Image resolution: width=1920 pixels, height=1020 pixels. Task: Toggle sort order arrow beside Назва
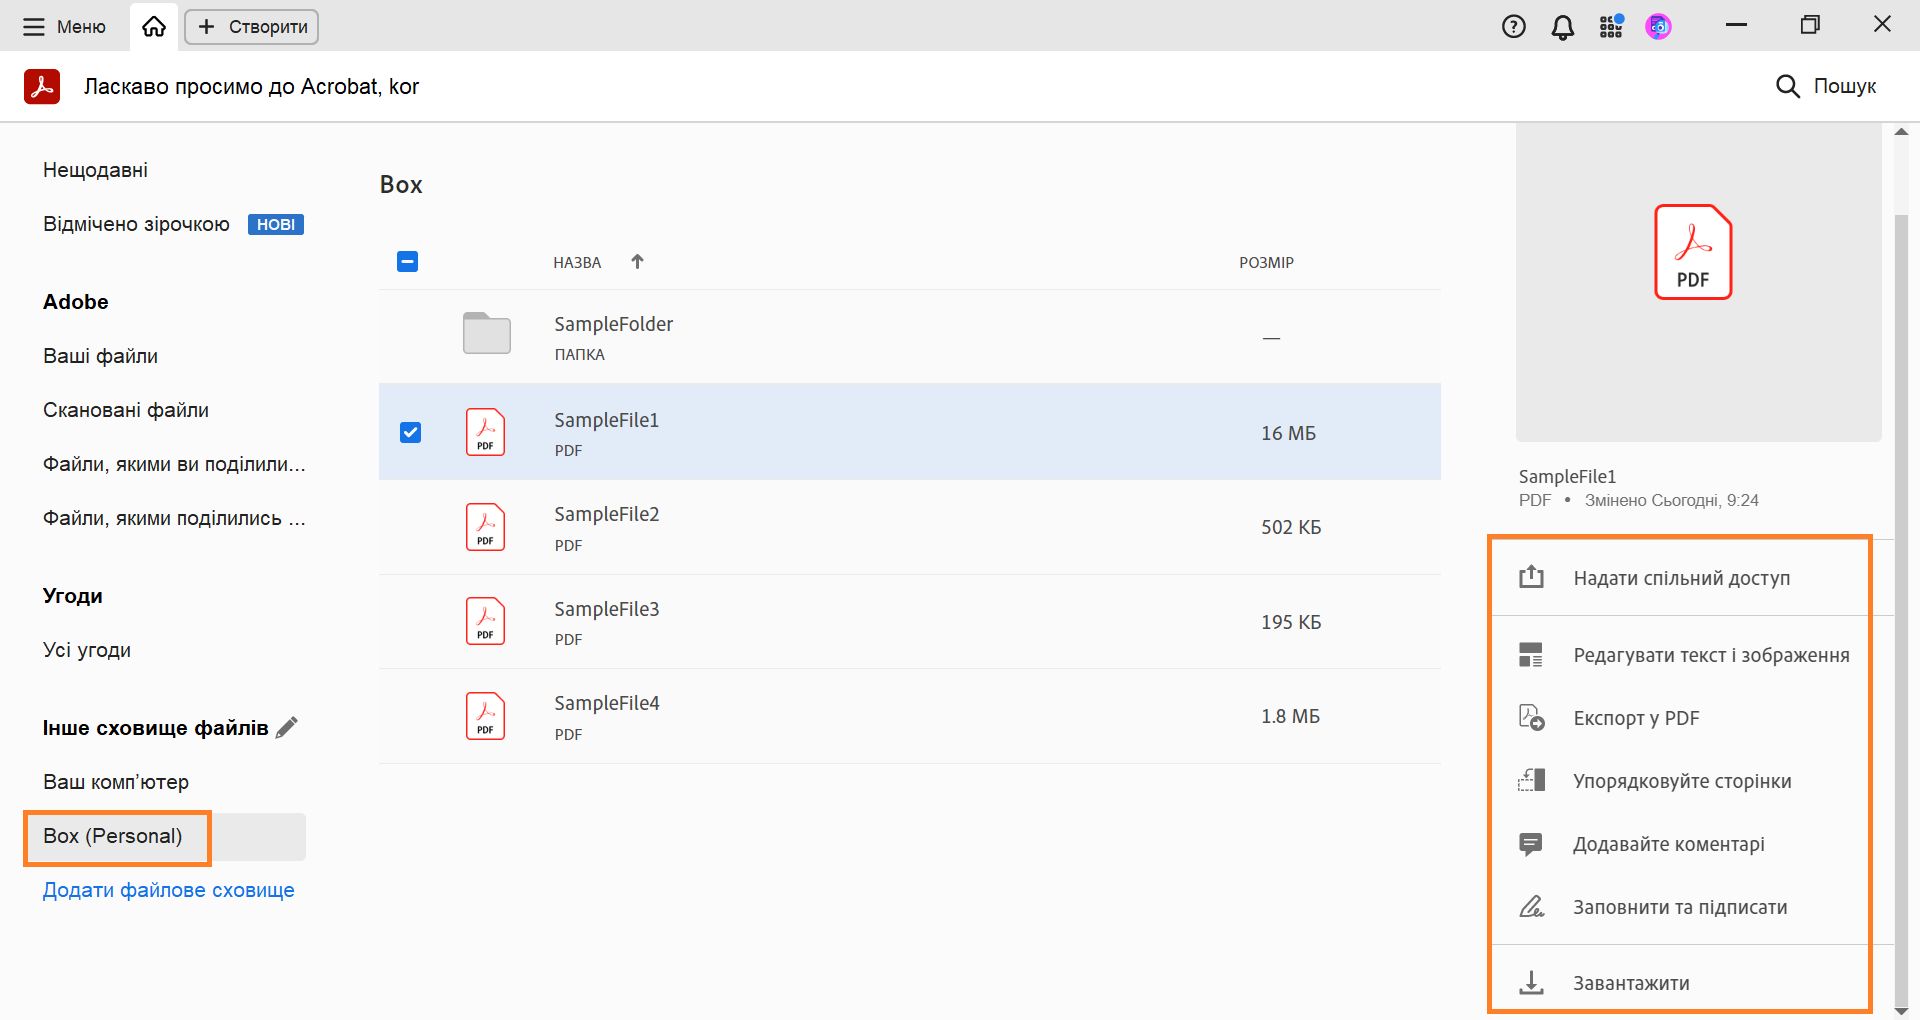[637, 262]
